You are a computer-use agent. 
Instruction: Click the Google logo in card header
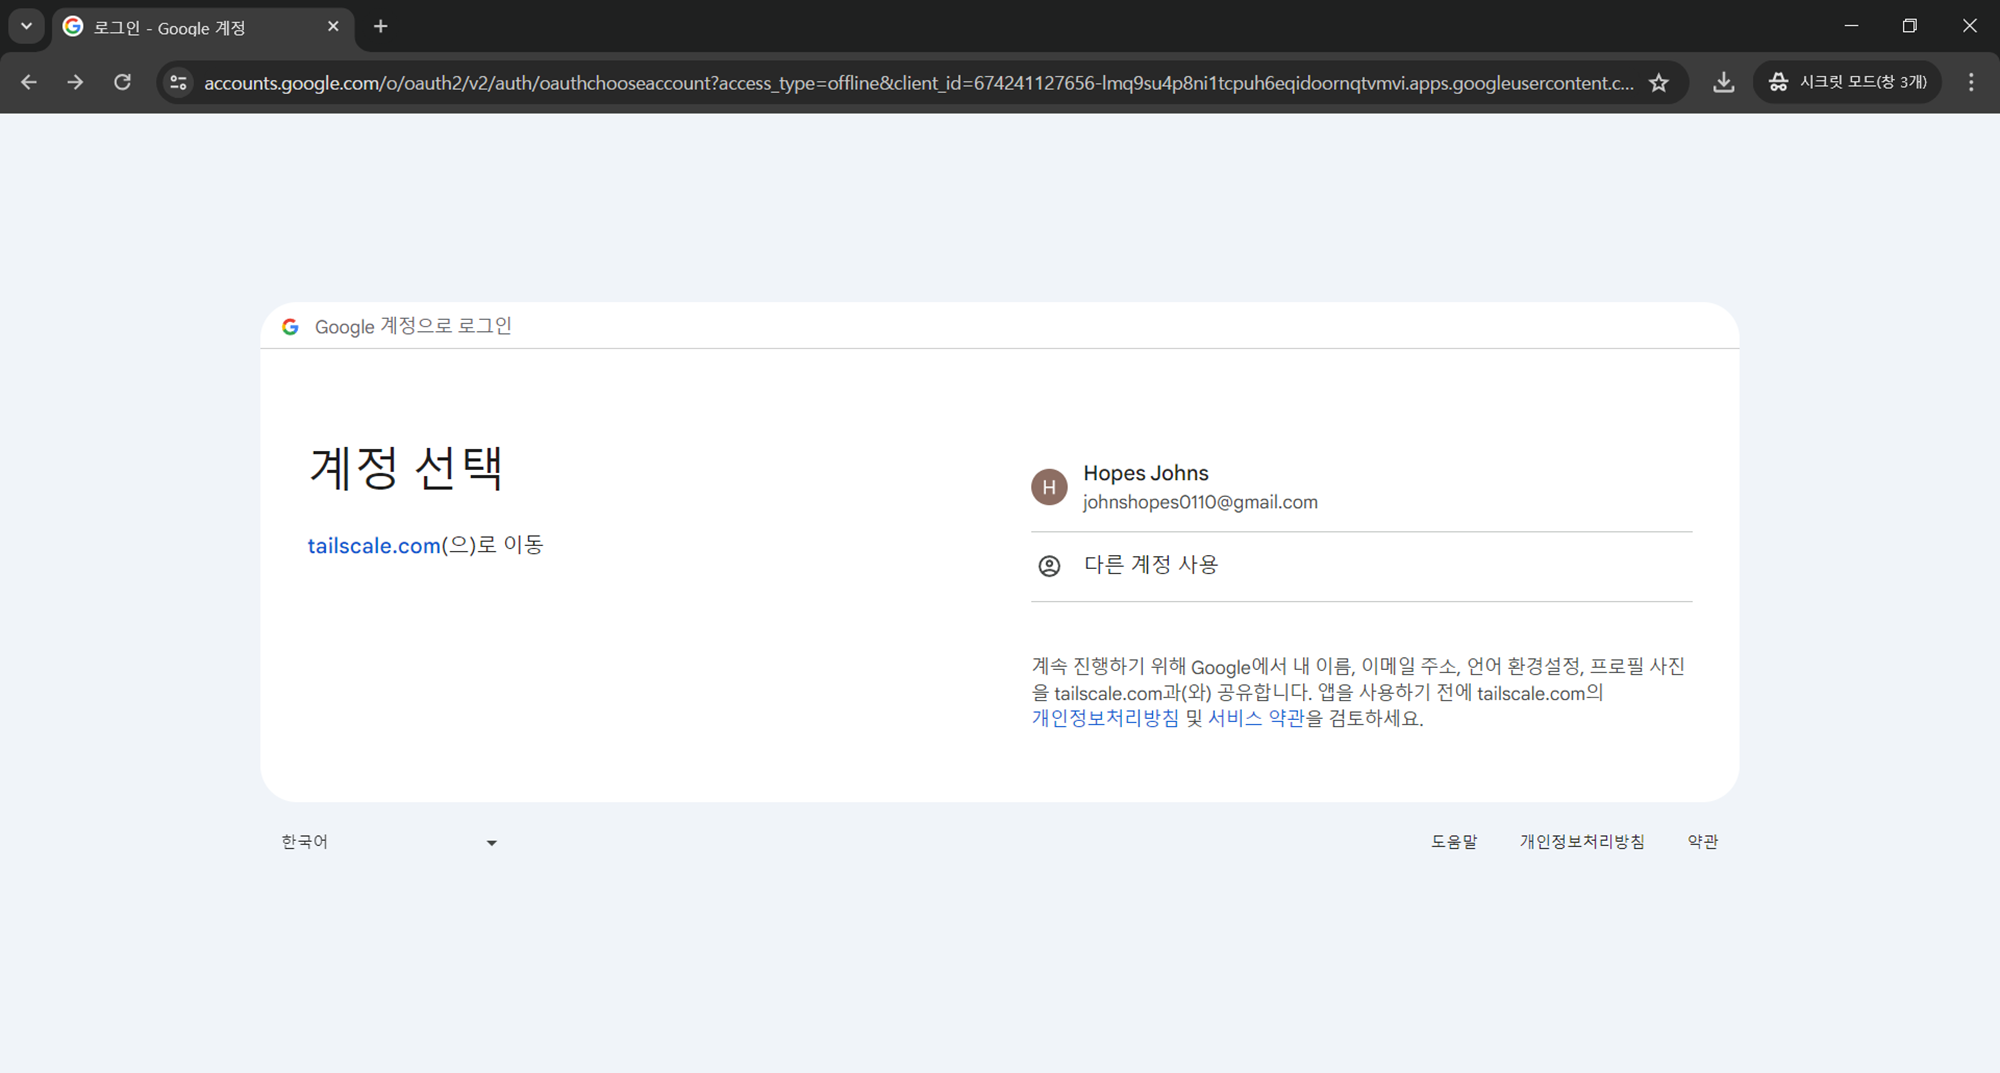pyautogui.click(x=290, y=327)
